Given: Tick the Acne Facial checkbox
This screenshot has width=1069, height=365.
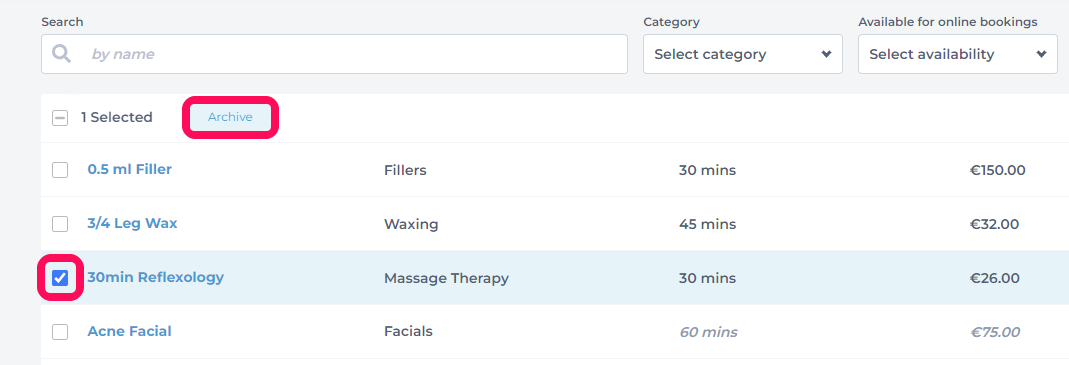Looking at the screenshot, I should [x=60, y=332].
